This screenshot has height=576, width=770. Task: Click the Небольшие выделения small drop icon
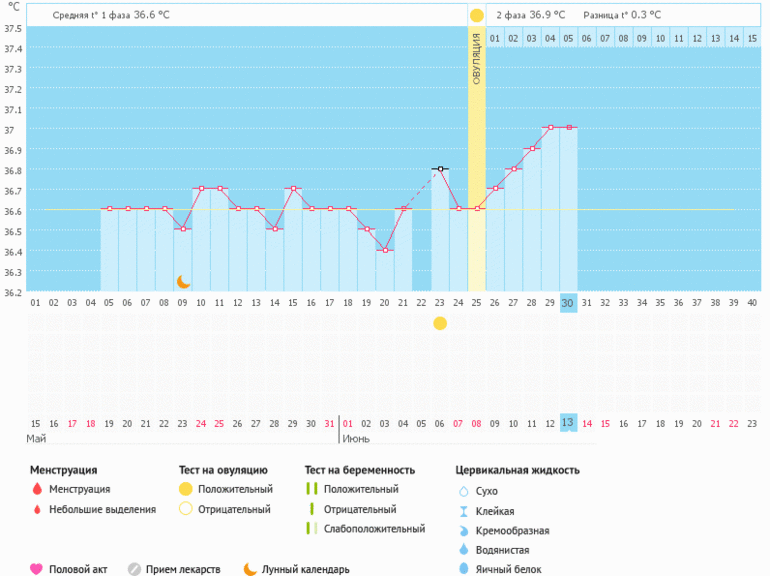(x=37, y=509)
